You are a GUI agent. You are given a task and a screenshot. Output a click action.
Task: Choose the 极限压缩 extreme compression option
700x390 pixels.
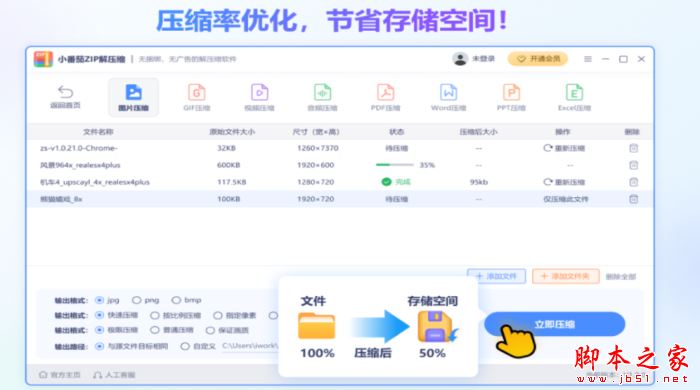tap(100, 330)
